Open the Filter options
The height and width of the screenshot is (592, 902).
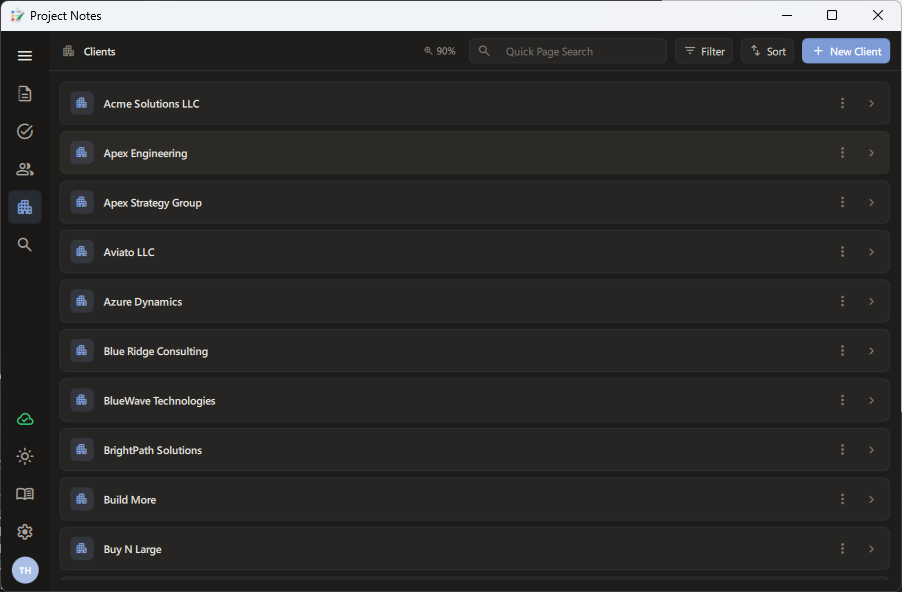704,51
